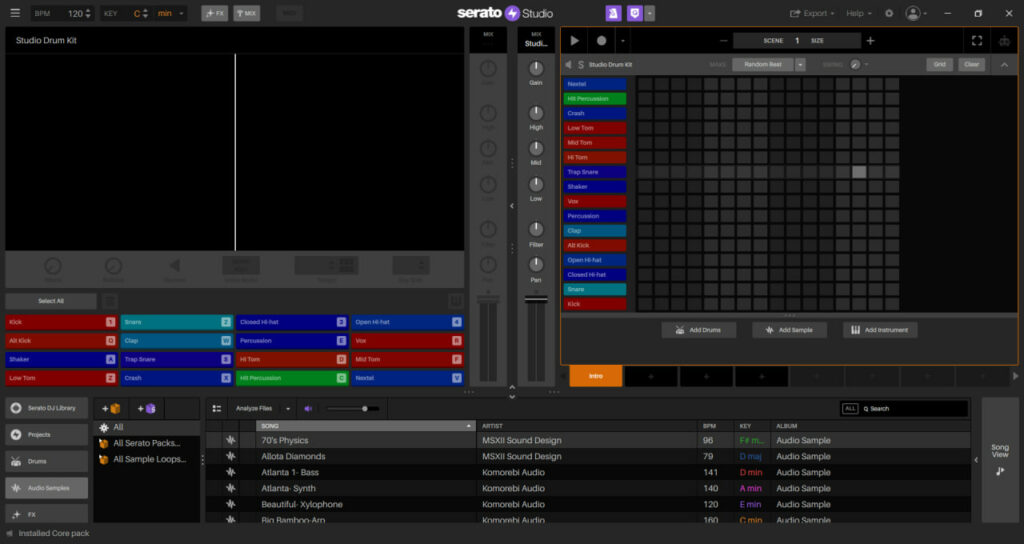Viewport: 1024px width, 544px height.
Task: Open the settings gear icon
Action: pyautogui.click(x=889, y=13)
